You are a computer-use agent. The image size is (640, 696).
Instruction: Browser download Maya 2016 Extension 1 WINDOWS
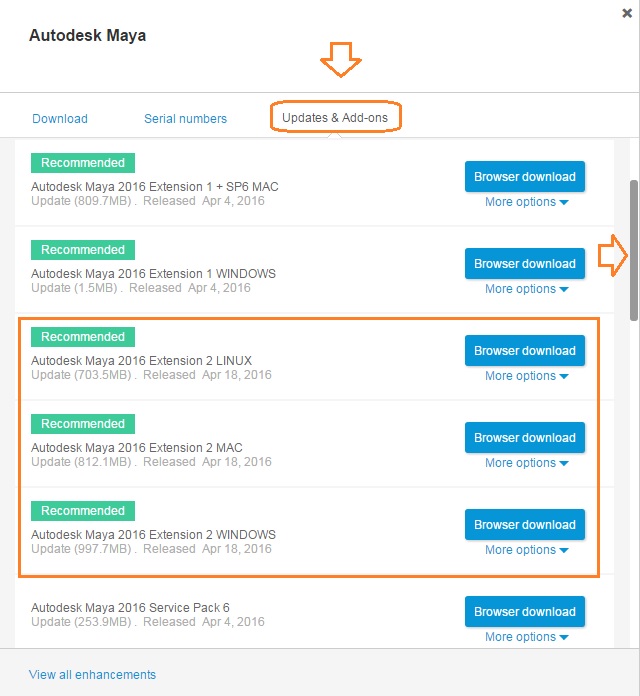(x=524, y=264)
